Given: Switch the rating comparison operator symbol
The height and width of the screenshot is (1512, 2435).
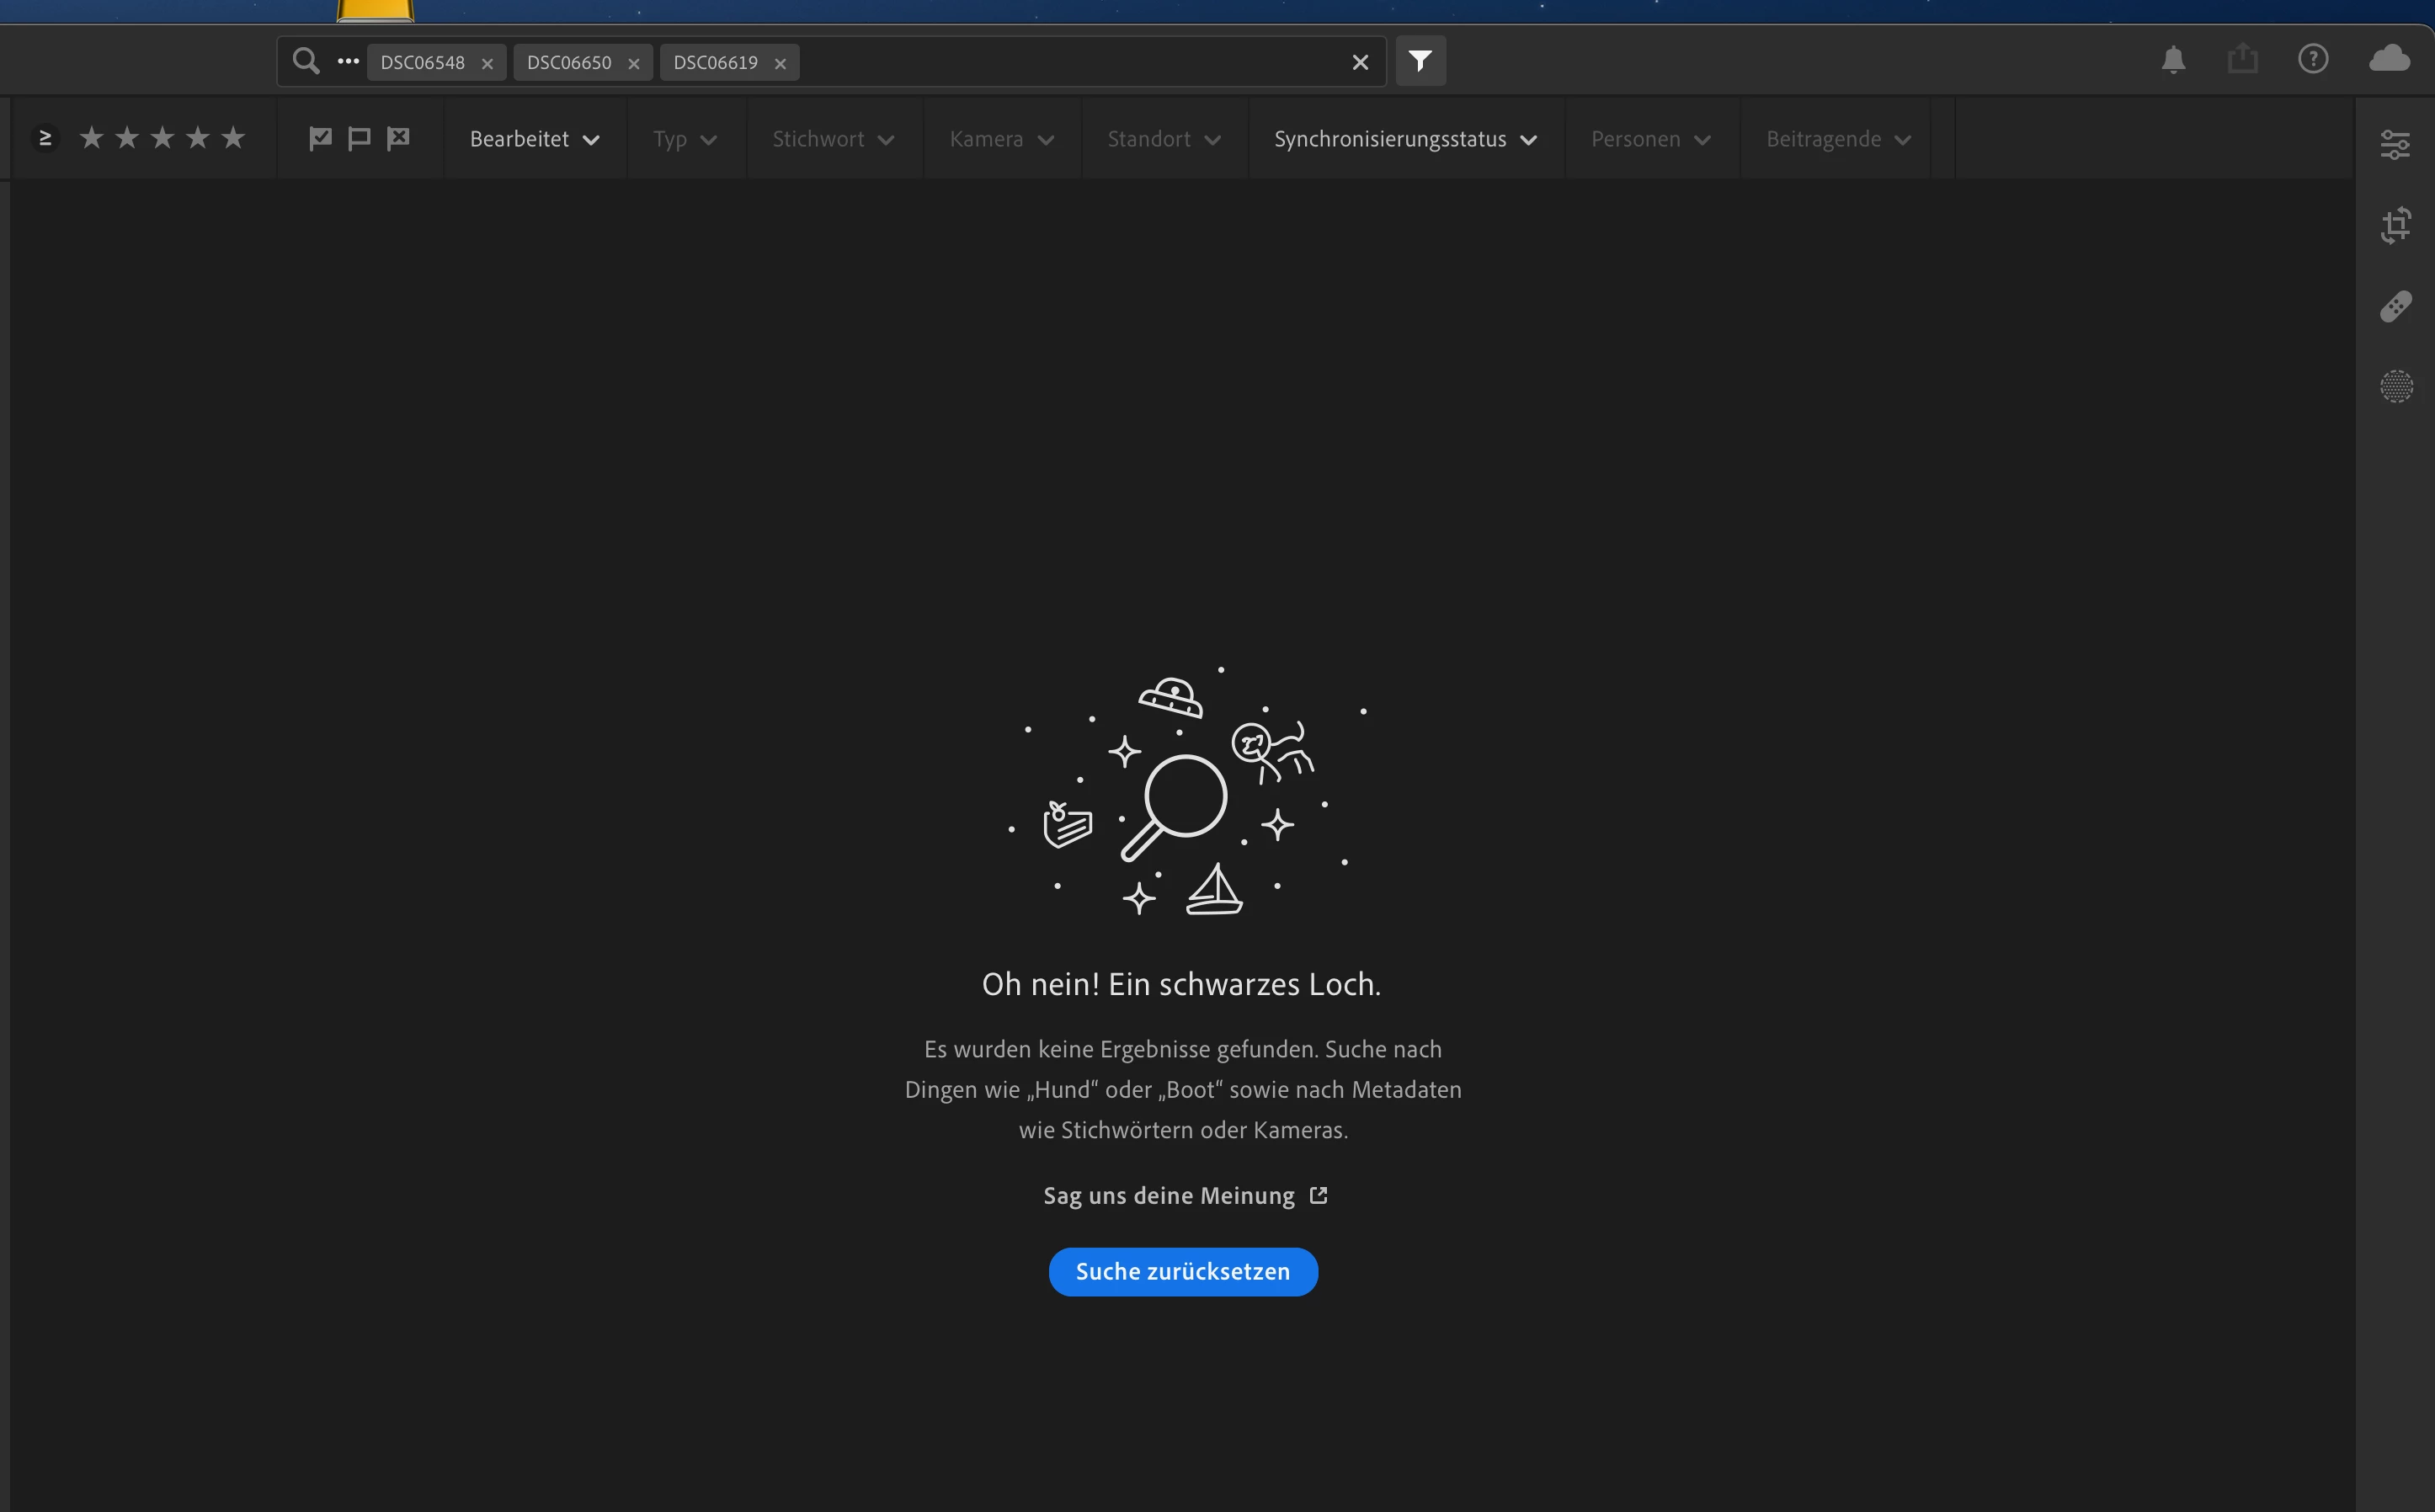Looking at the screenshot, I should [45, 138].
